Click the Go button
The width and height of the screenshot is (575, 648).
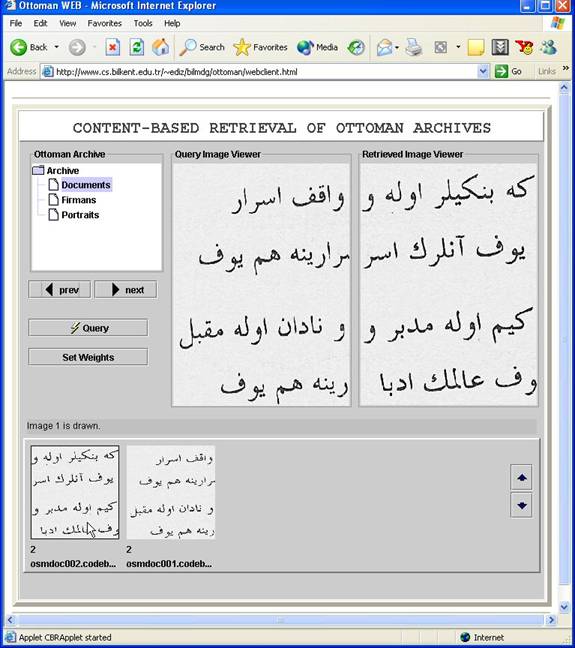tap(509, 71)
